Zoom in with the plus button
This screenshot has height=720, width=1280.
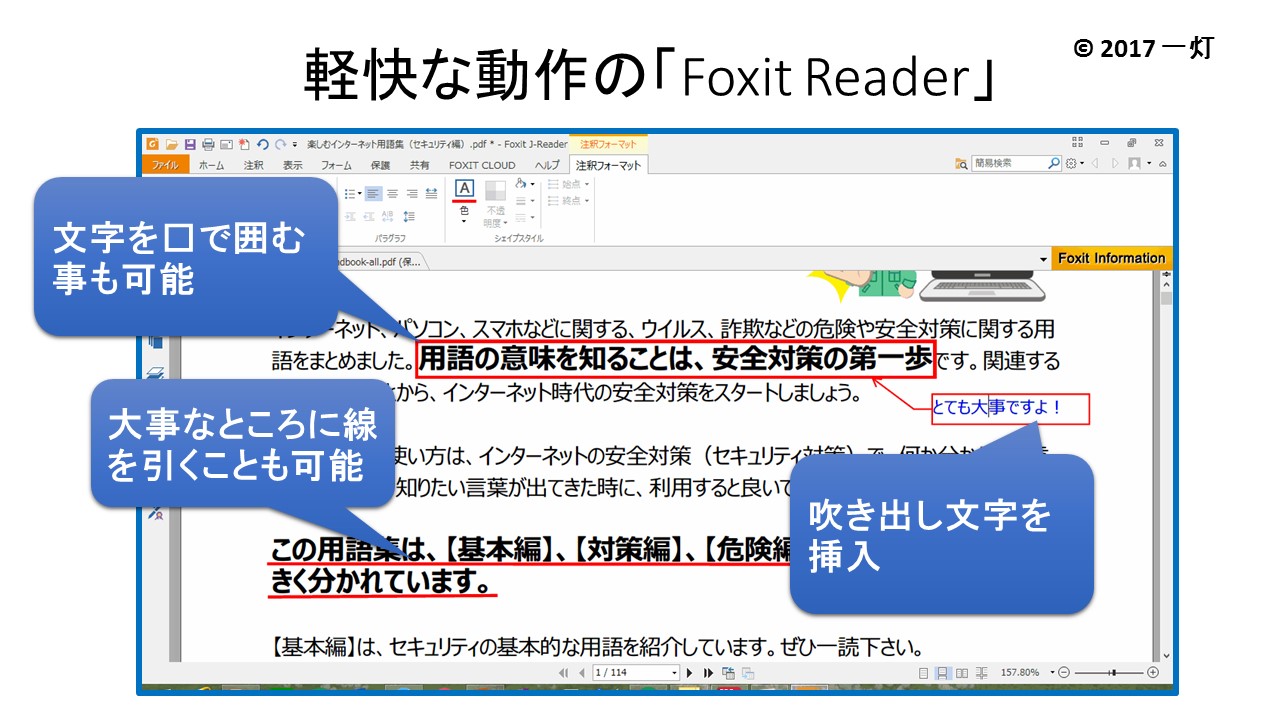pos(1153,673)
